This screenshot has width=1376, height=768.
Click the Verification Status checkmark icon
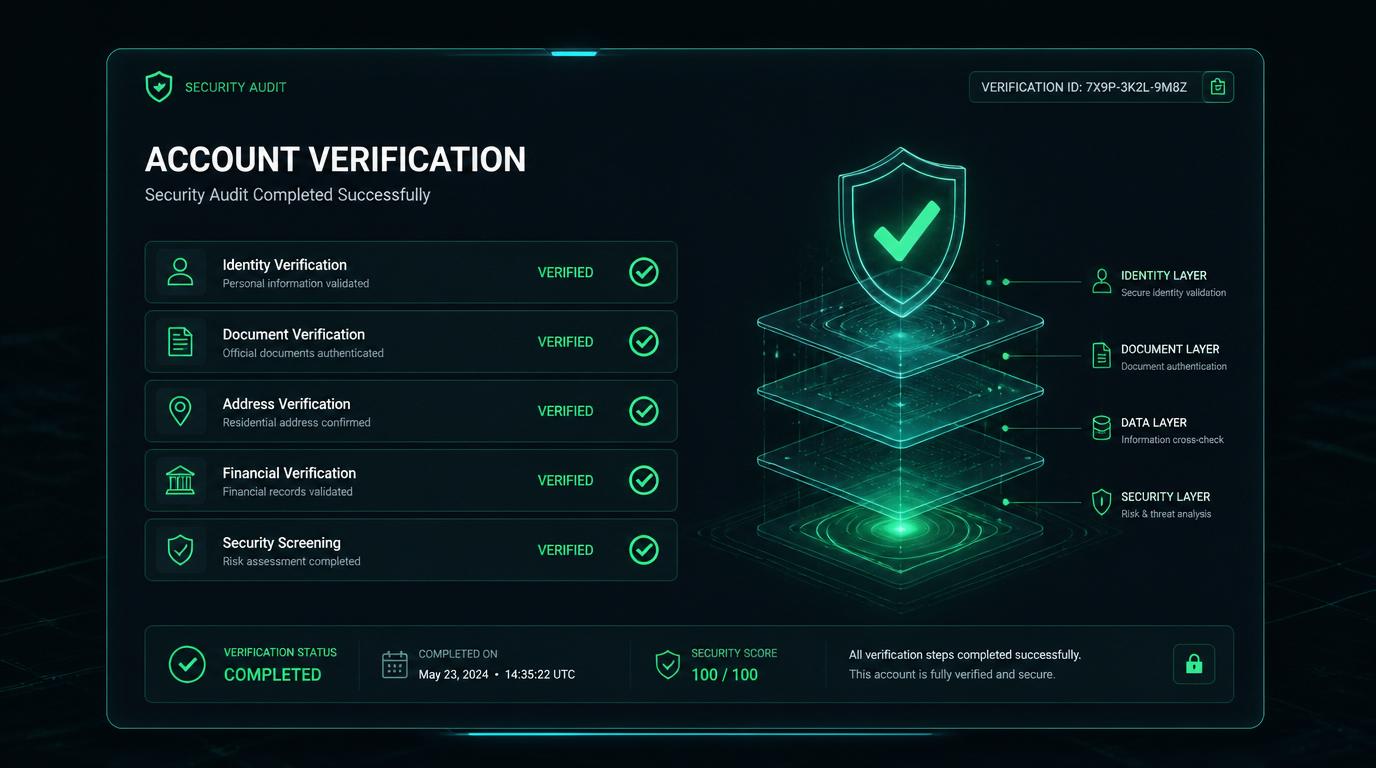click(x=187, y=664)
